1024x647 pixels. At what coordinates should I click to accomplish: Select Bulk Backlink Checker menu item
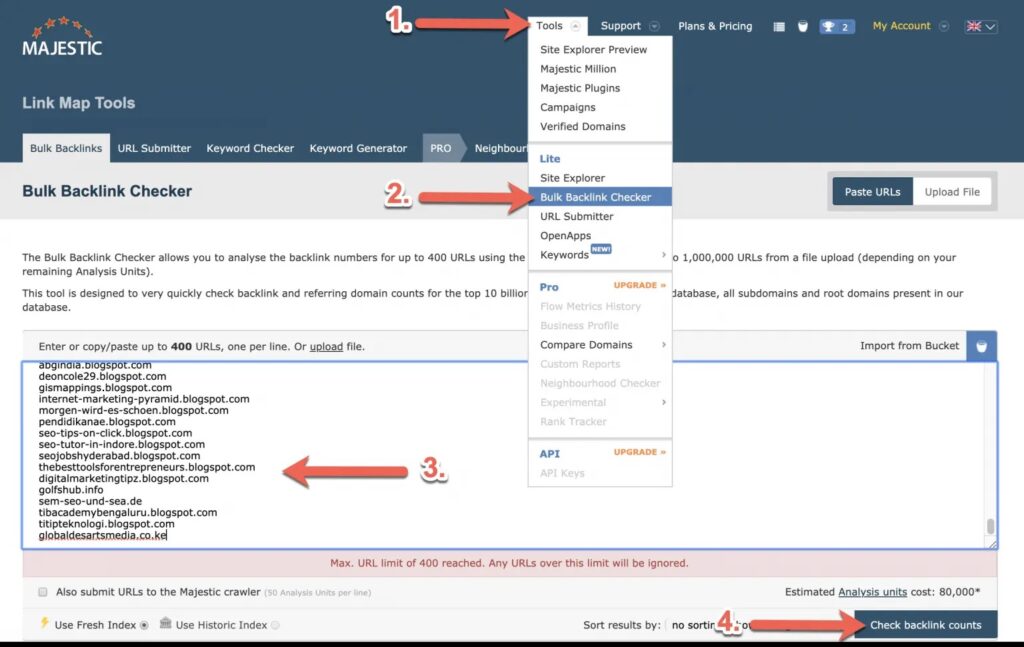[600, 197]
